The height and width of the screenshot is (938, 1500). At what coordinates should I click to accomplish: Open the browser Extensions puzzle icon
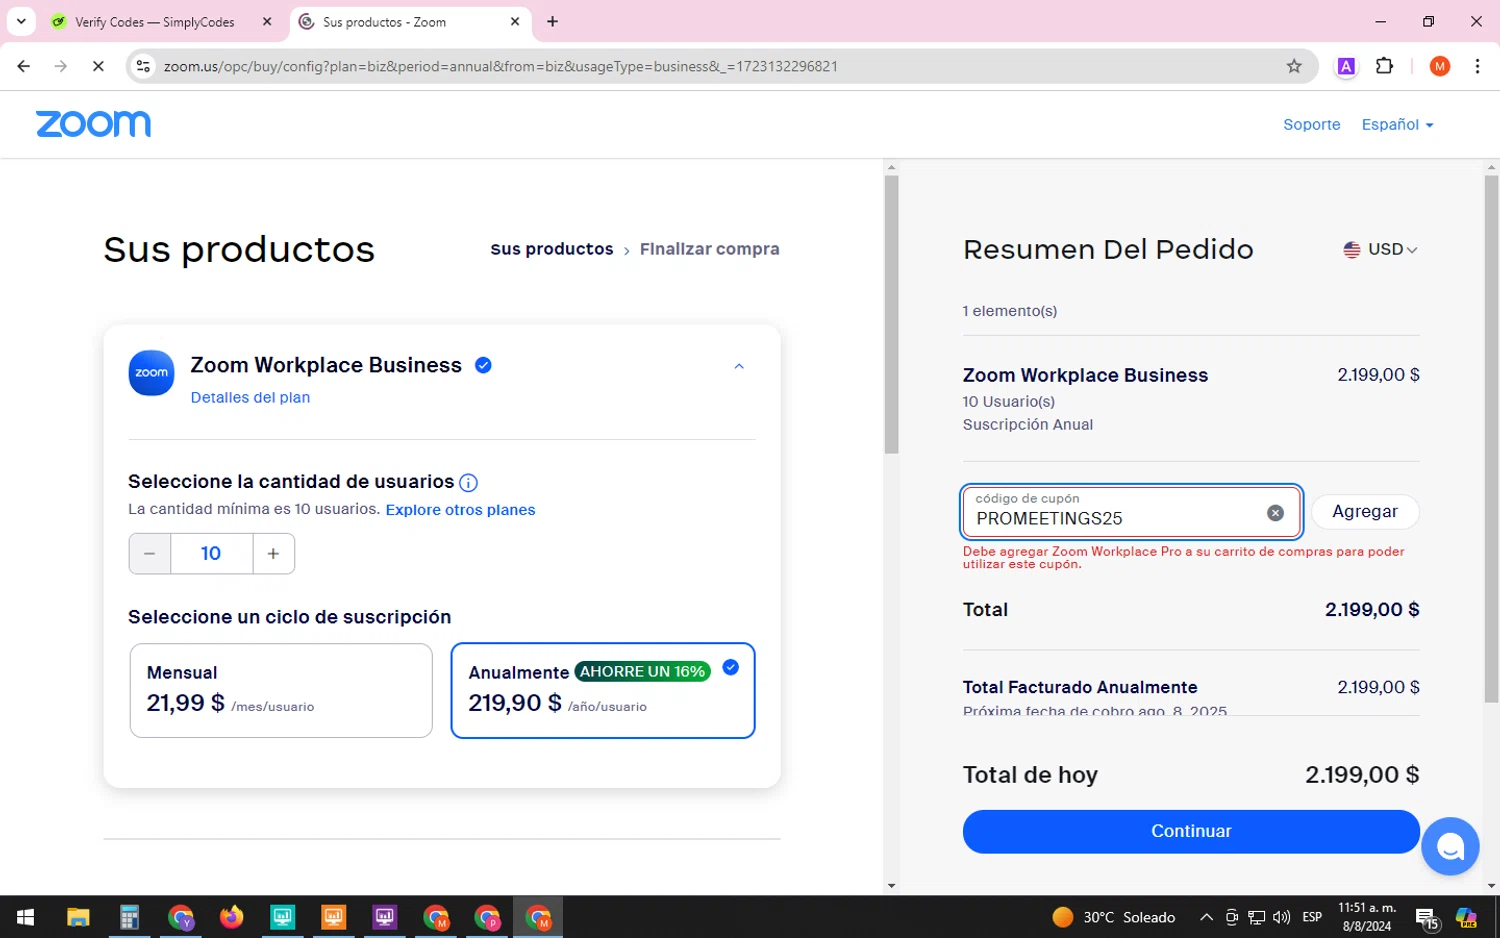click(x=1384, y=66)
